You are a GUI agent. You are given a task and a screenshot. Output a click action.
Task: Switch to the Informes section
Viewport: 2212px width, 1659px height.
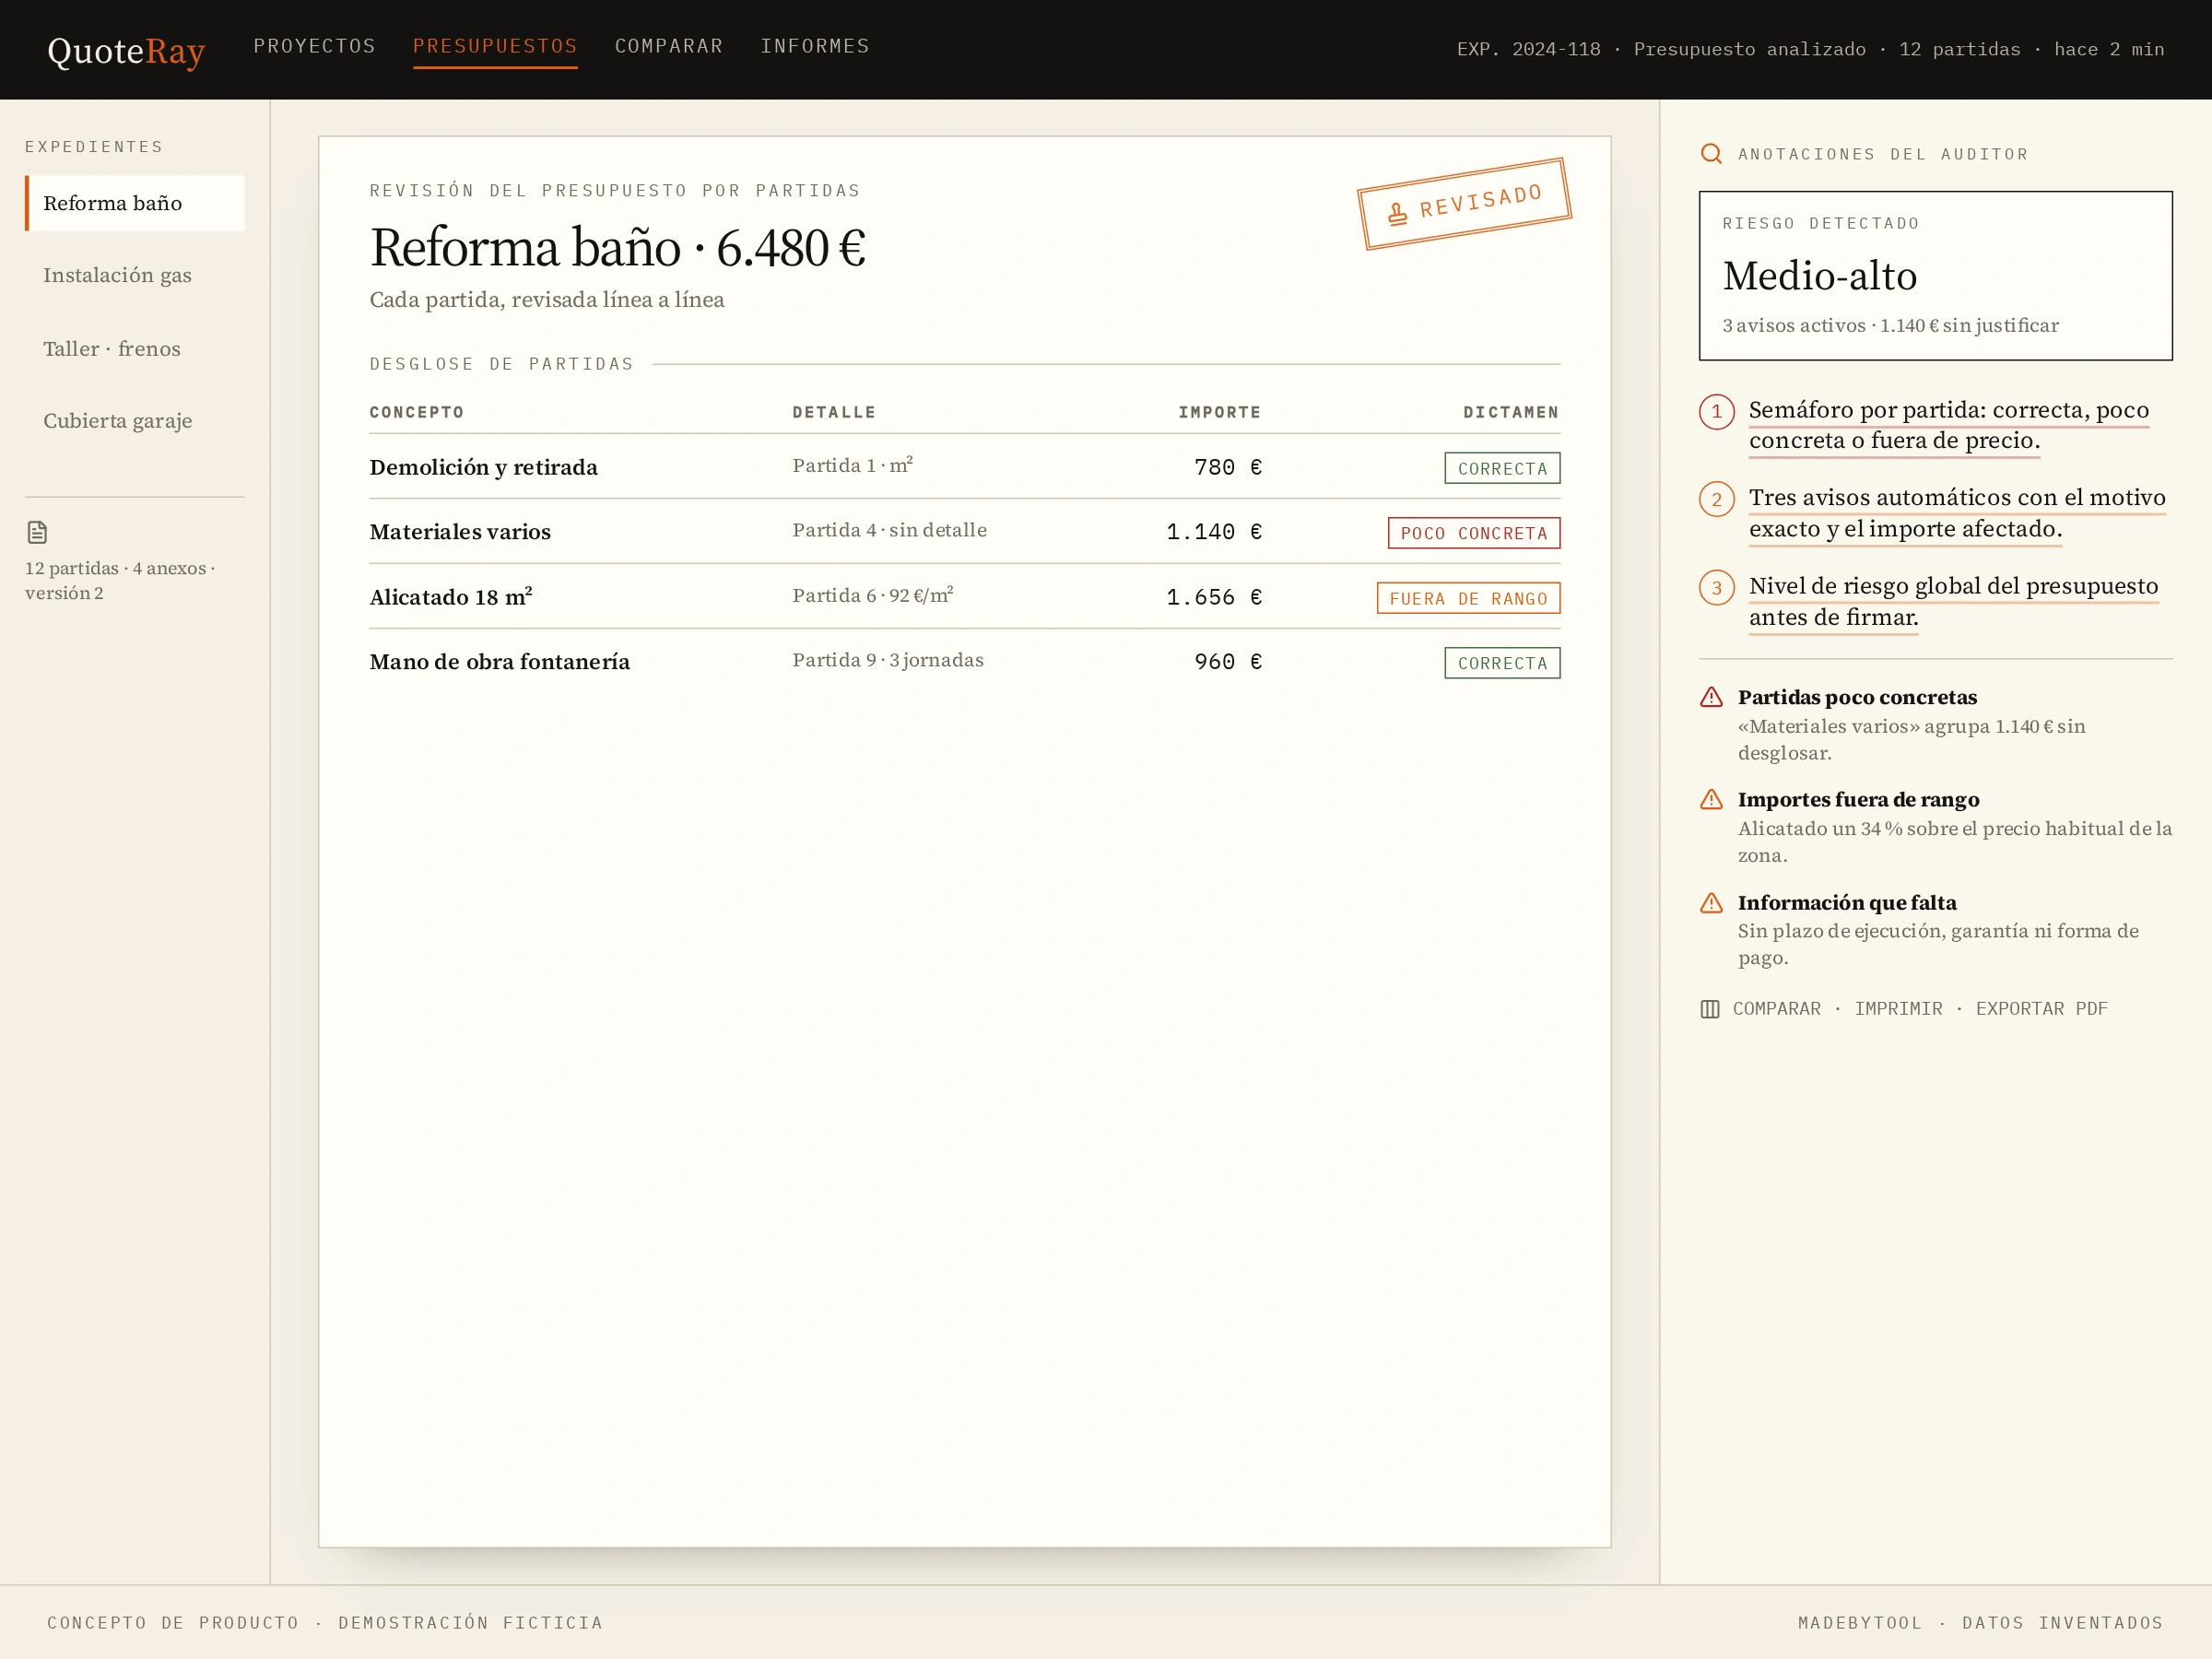click(815, 46)
